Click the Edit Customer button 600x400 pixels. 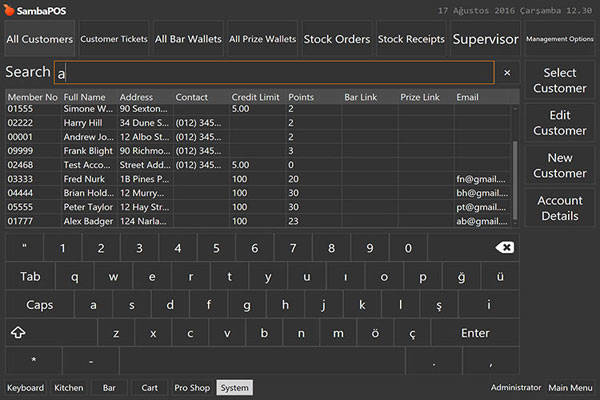[x=559, y=123]
